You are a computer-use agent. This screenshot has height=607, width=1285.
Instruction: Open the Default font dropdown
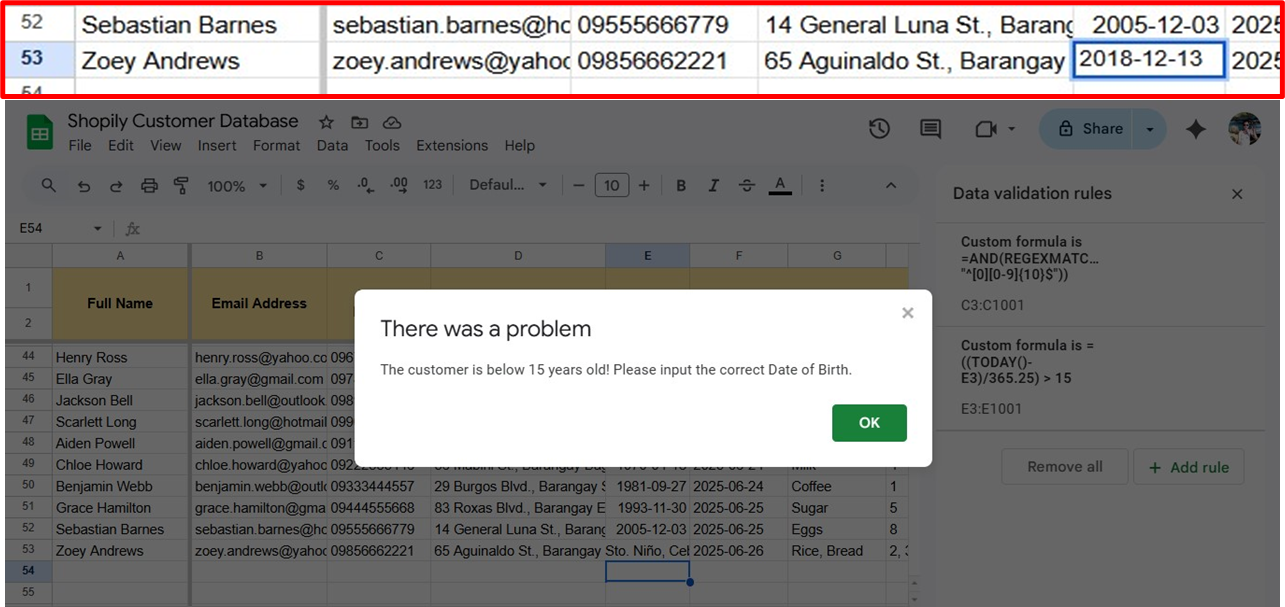pyautogui.click(x=508, y=185)
